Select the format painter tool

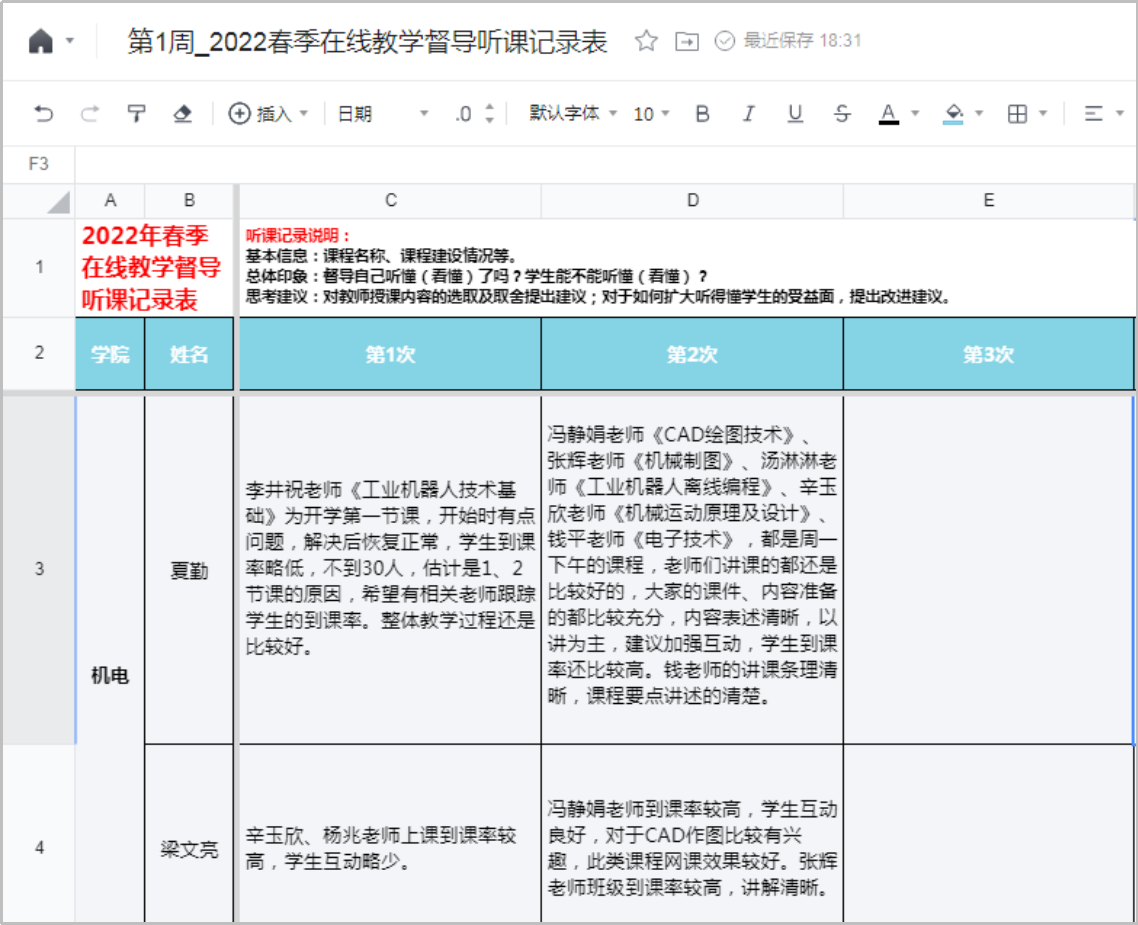point(136,114)
